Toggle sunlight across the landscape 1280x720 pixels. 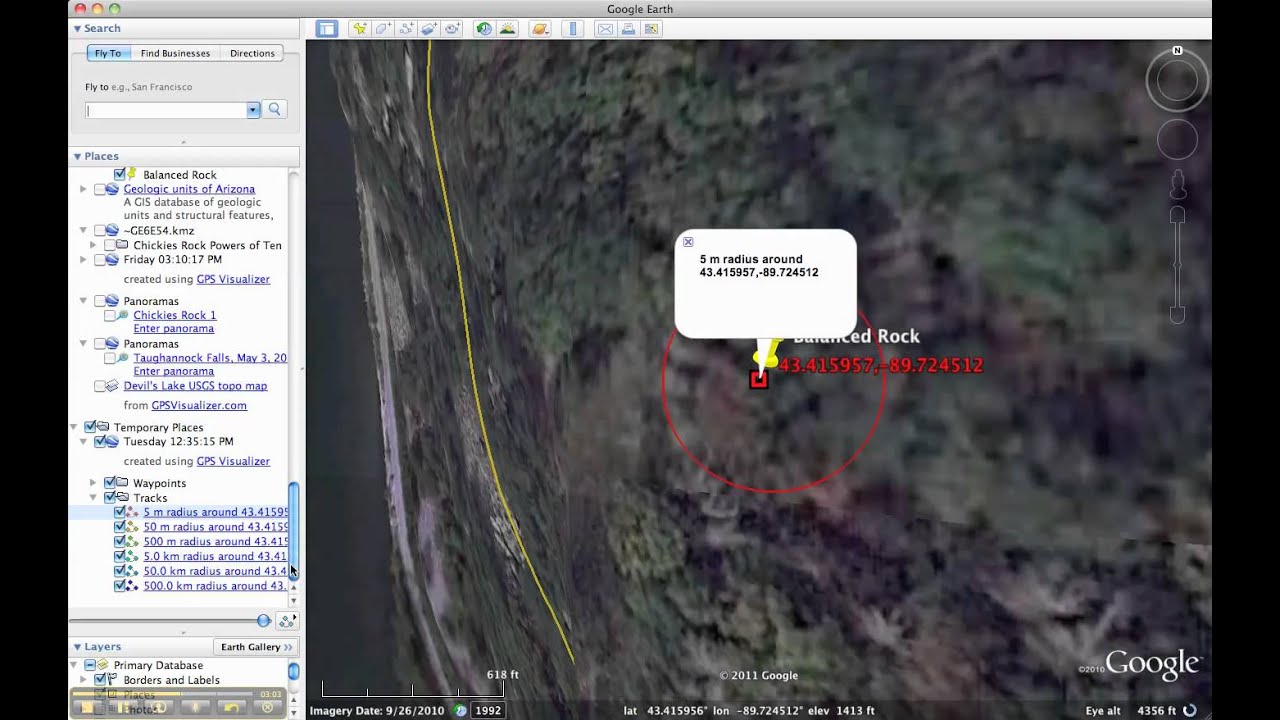(x=508, y=29)
